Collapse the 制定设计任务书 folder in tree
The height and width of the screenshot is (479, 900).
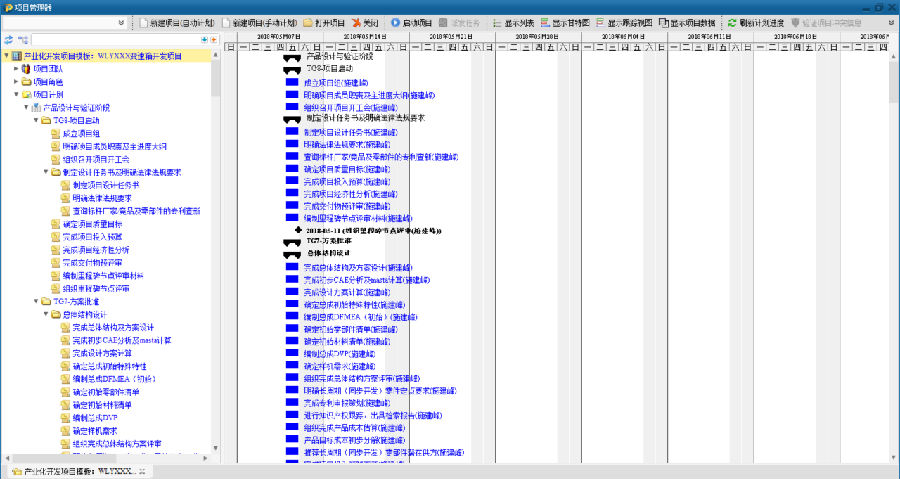[x=46, y=172]
